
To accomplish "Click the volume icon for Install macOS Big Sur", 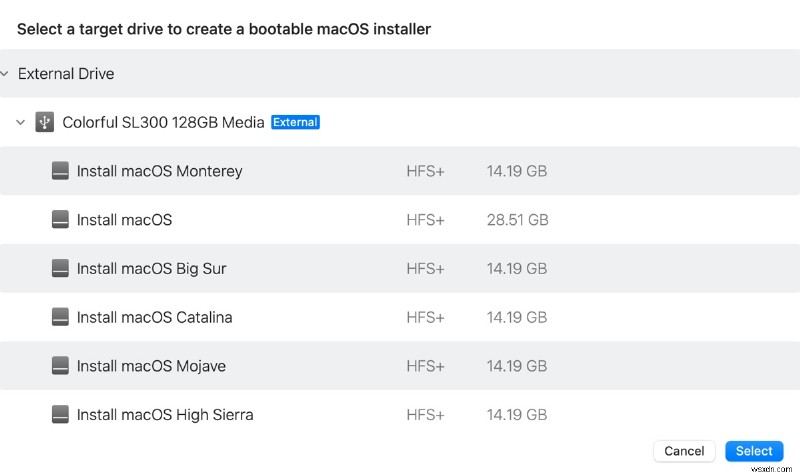I will click(60, 268).
